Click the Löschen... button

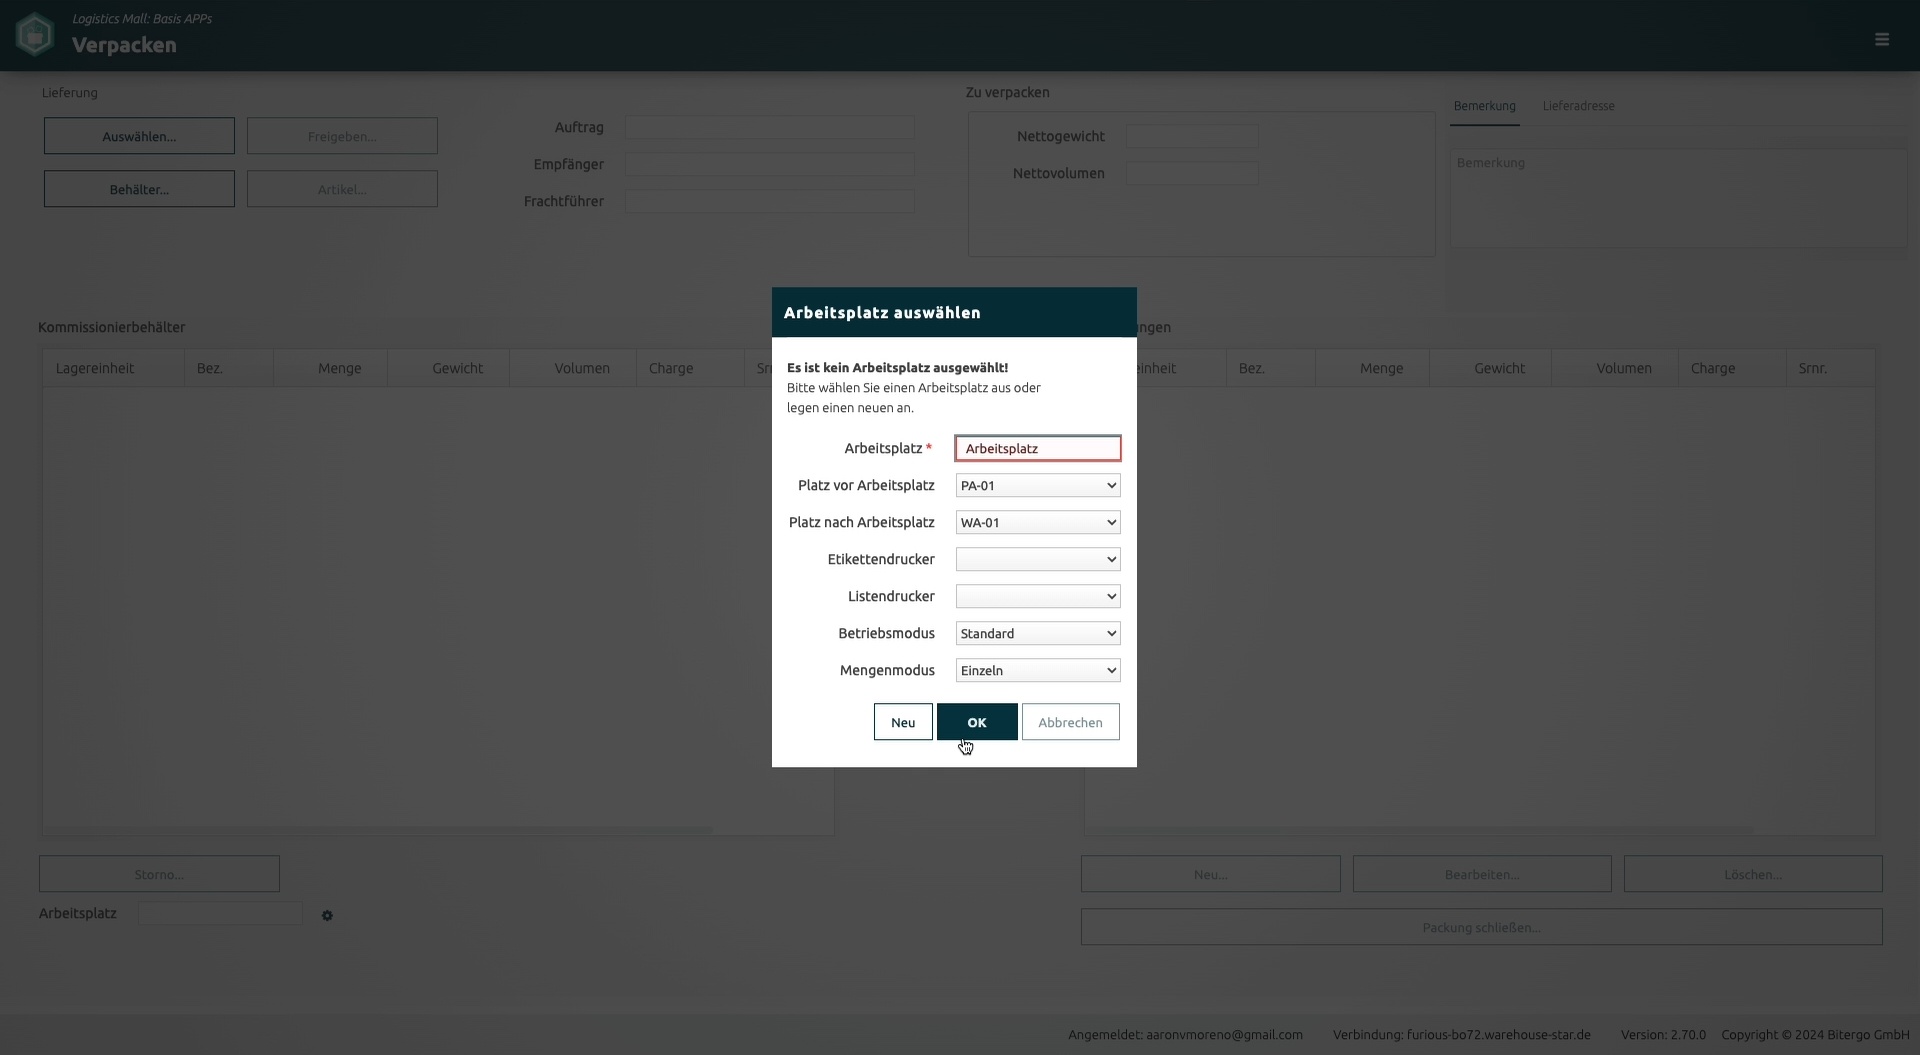1753,874
